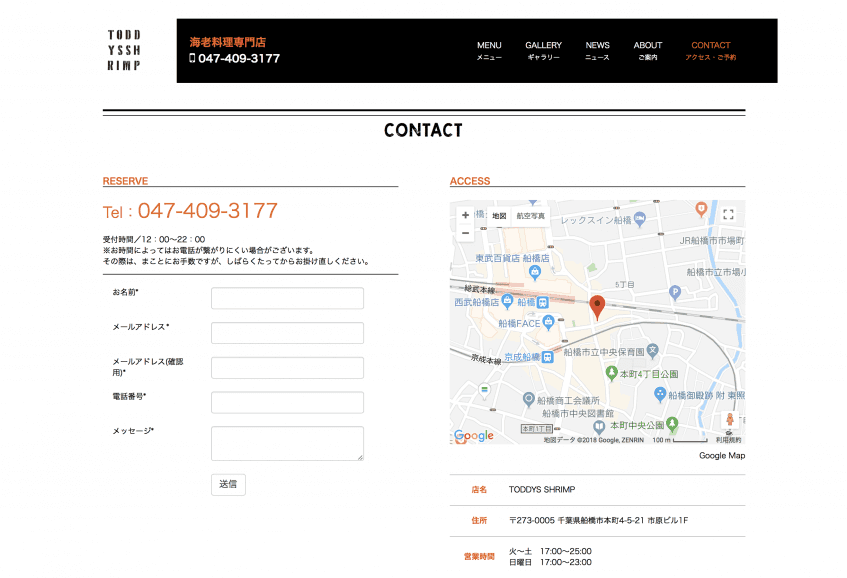Viewport: 847px width, 578px height.
Task: Select the 西武船橋店 shopping marker
Action: [x=507, y=301]
